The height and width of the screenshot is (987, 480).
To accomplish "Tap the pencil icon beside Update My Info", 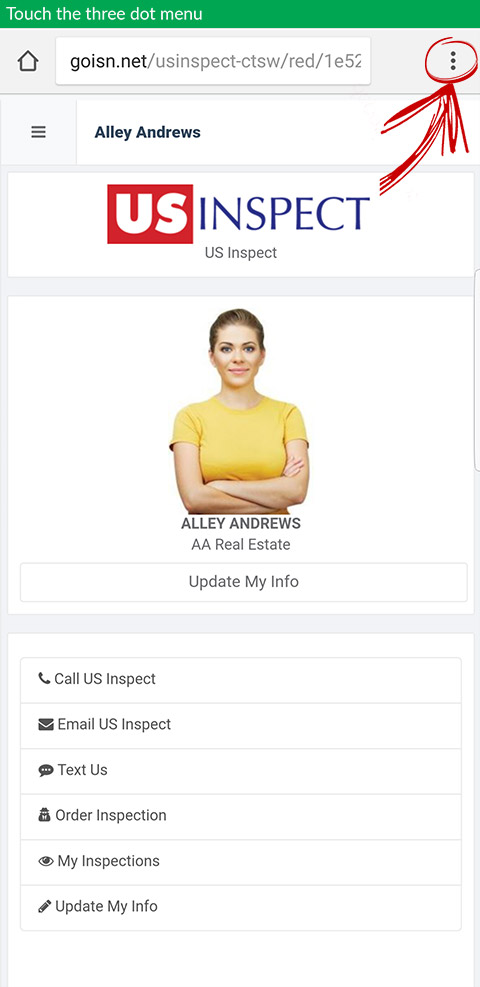I will click(45, 906).
